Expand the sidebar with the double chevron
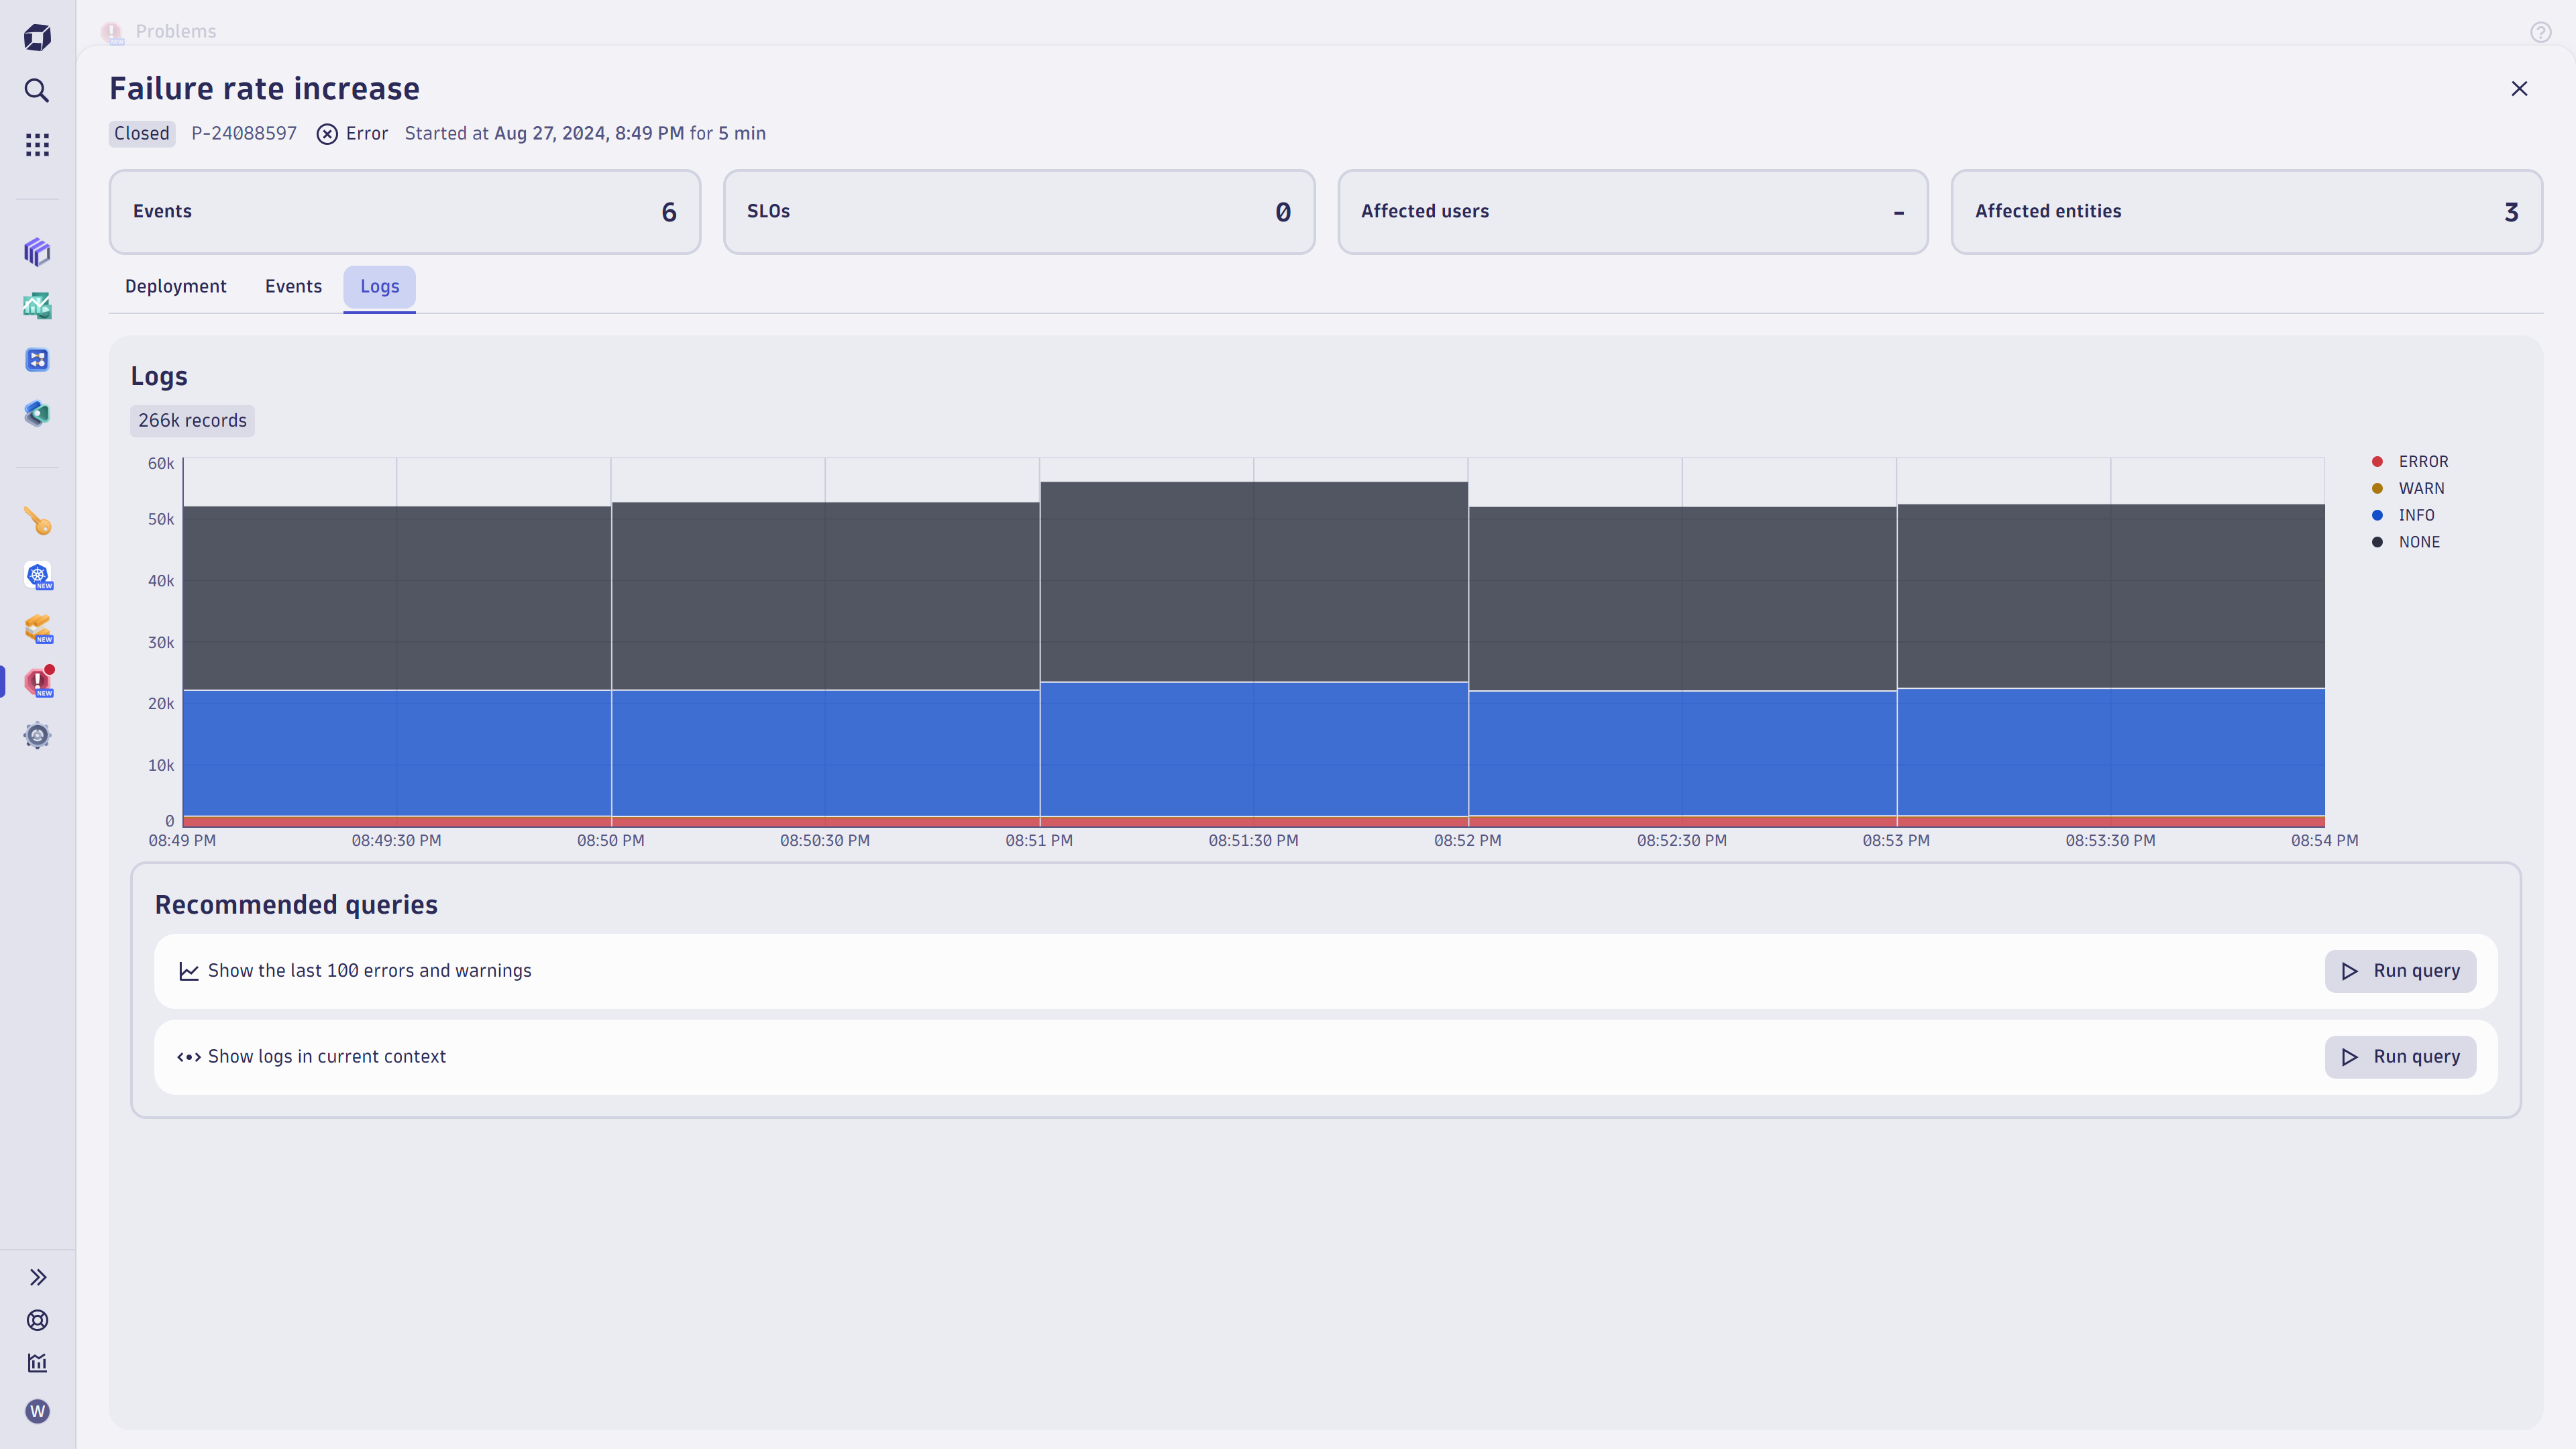The width and height of the screenshot is (2576, 1449). pyautogui.click(x=38, y=1277)
